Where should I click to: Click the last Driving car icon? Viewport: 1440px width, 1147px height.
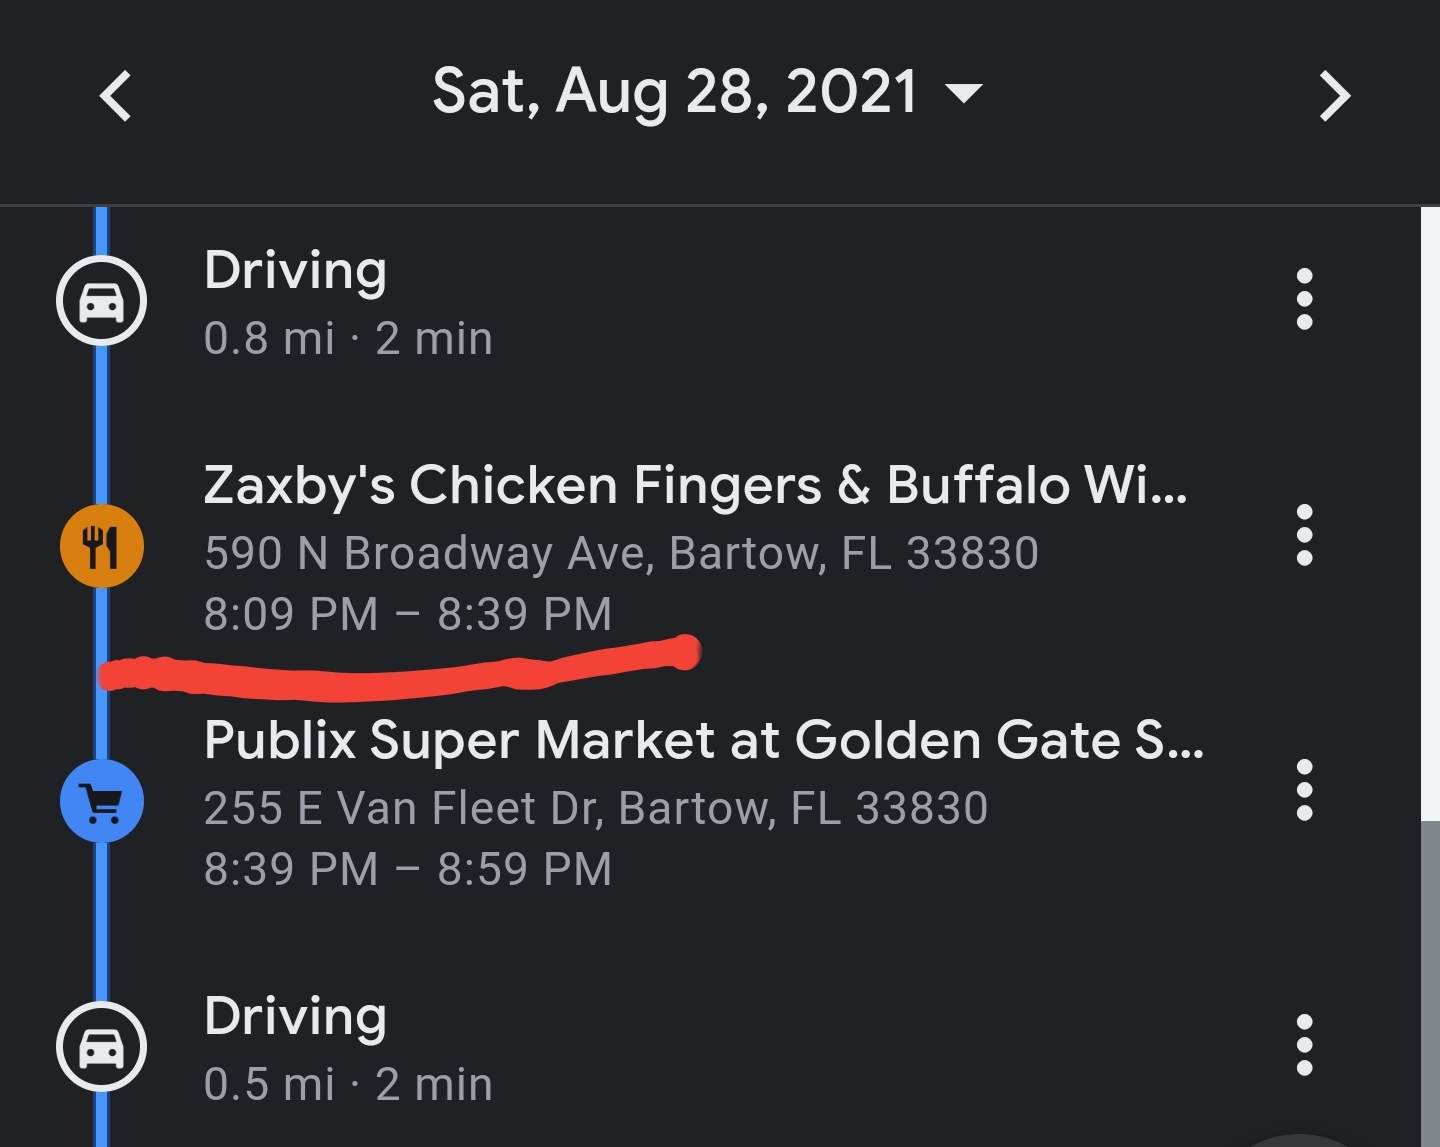(101, 1046)
